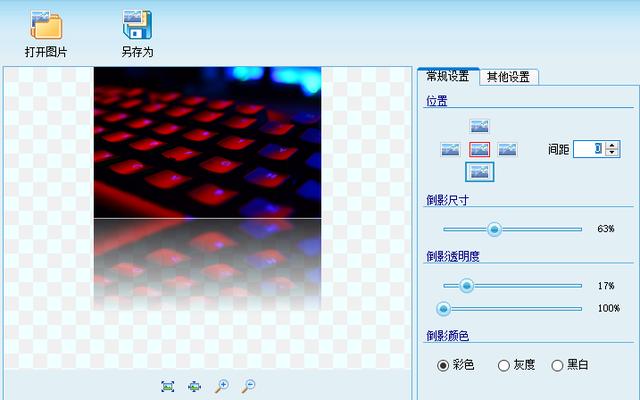640x400 pixels.
Task: Click the actual-size view icon
Action: (x=194, y=386)
